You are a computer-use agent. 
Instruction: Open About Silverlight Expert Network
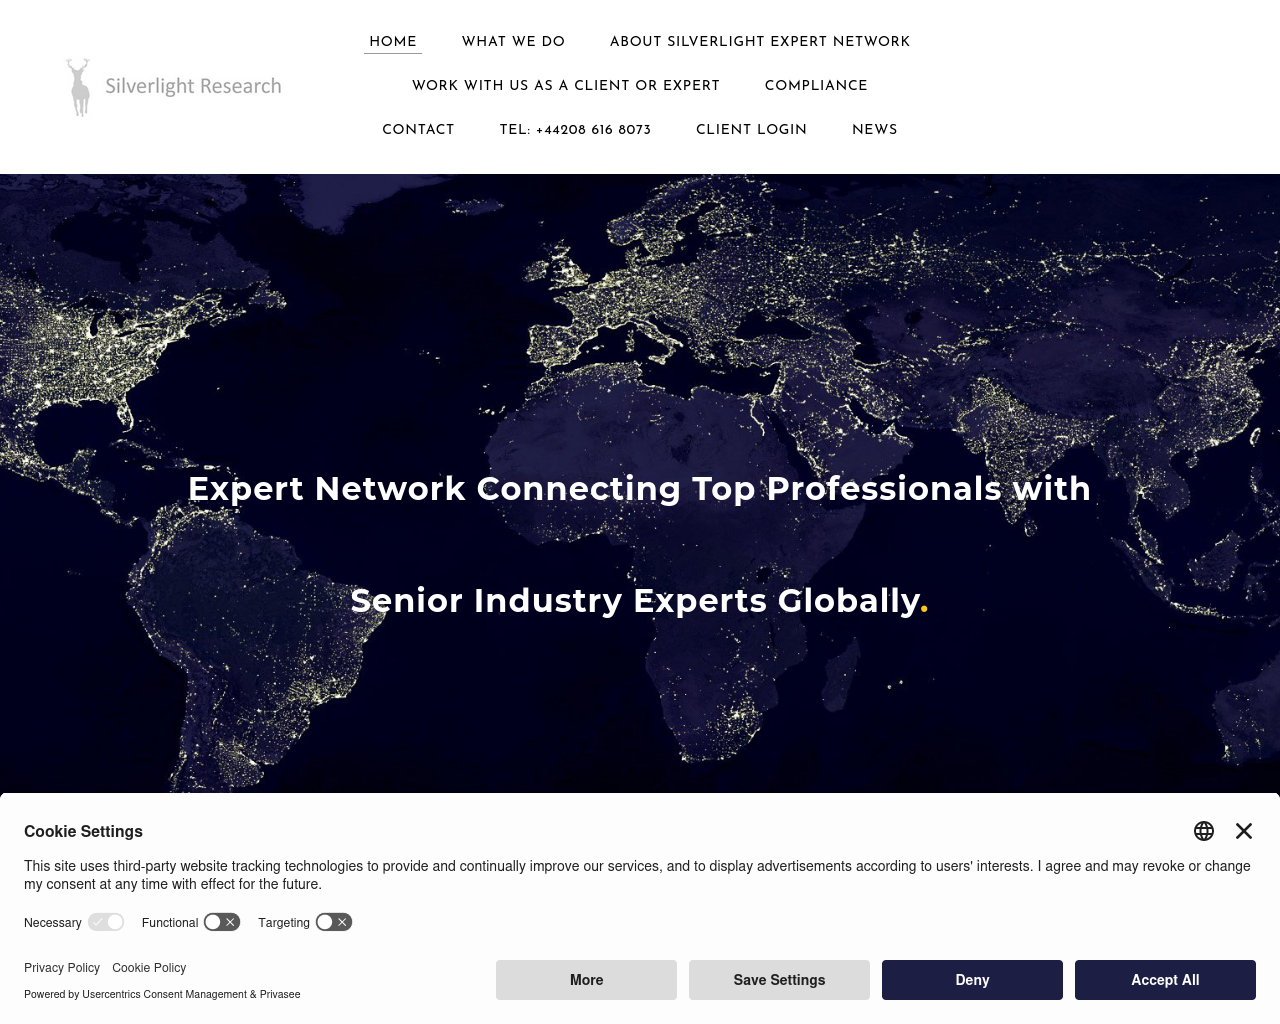[x=760, y=42]
